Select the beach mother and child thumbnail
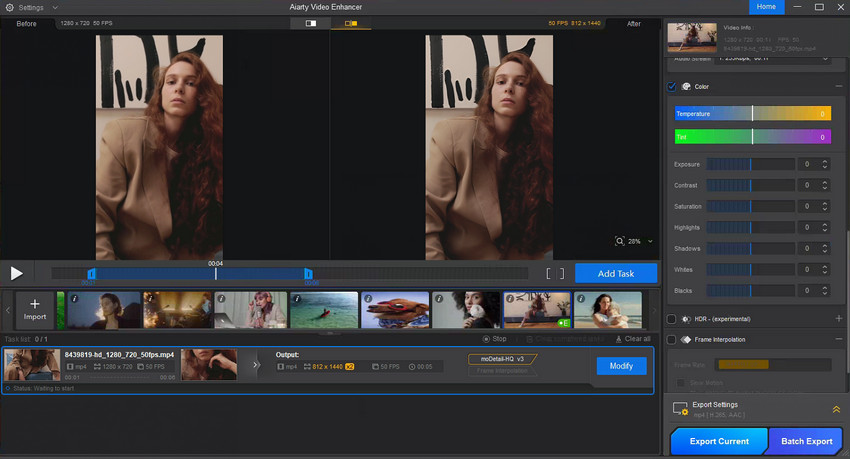 [x=608, y=310]
